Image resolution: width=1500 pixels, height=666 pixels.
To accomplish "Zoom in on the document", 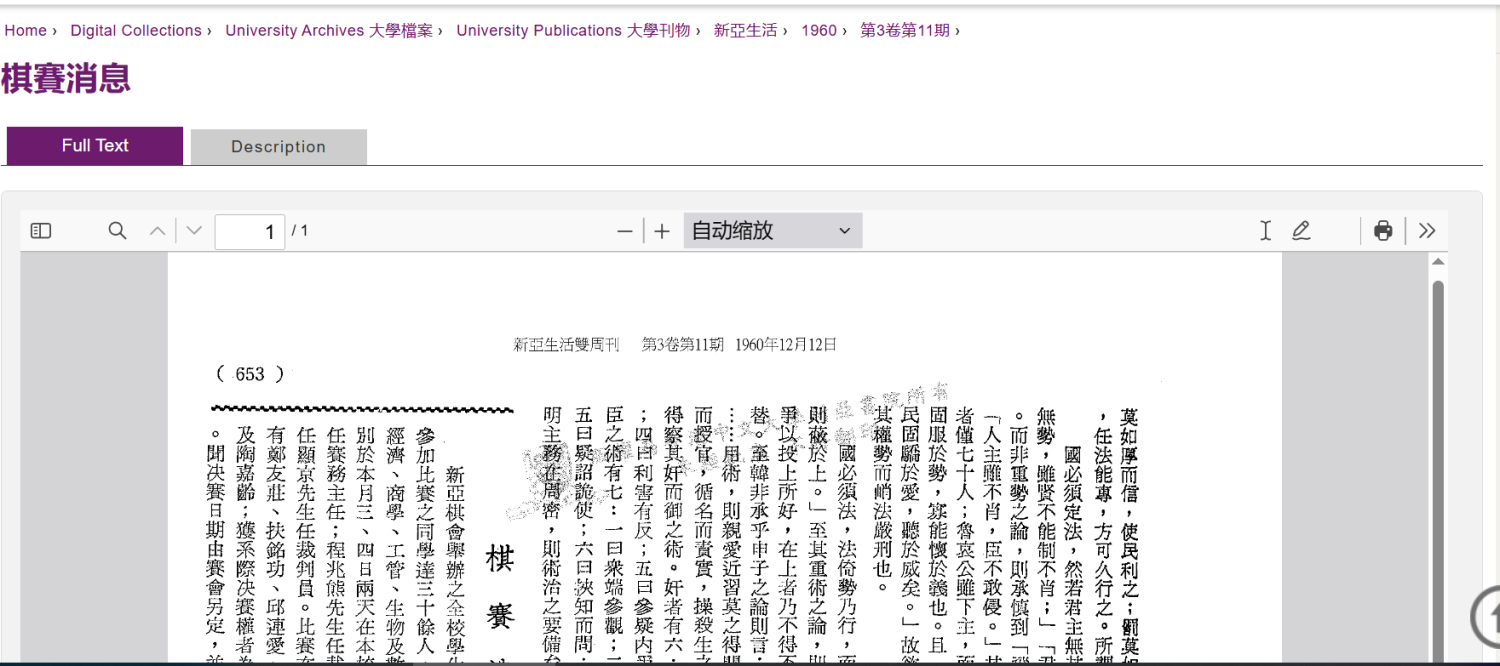I will tap(661, 230).
